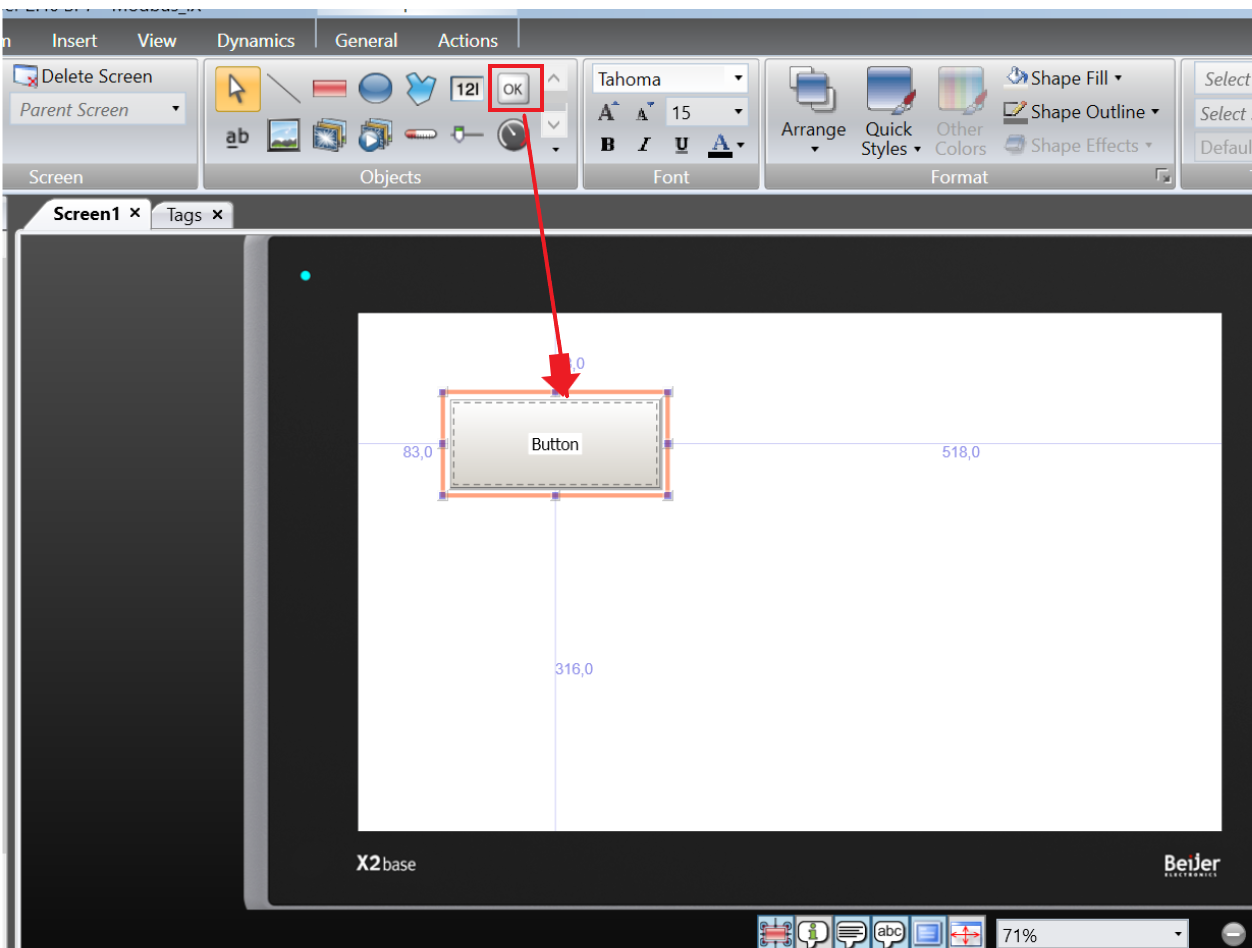The height and width of the screenshot is (948, 1252).
Task: Click the font color A swatch
Action: (720, 145)
